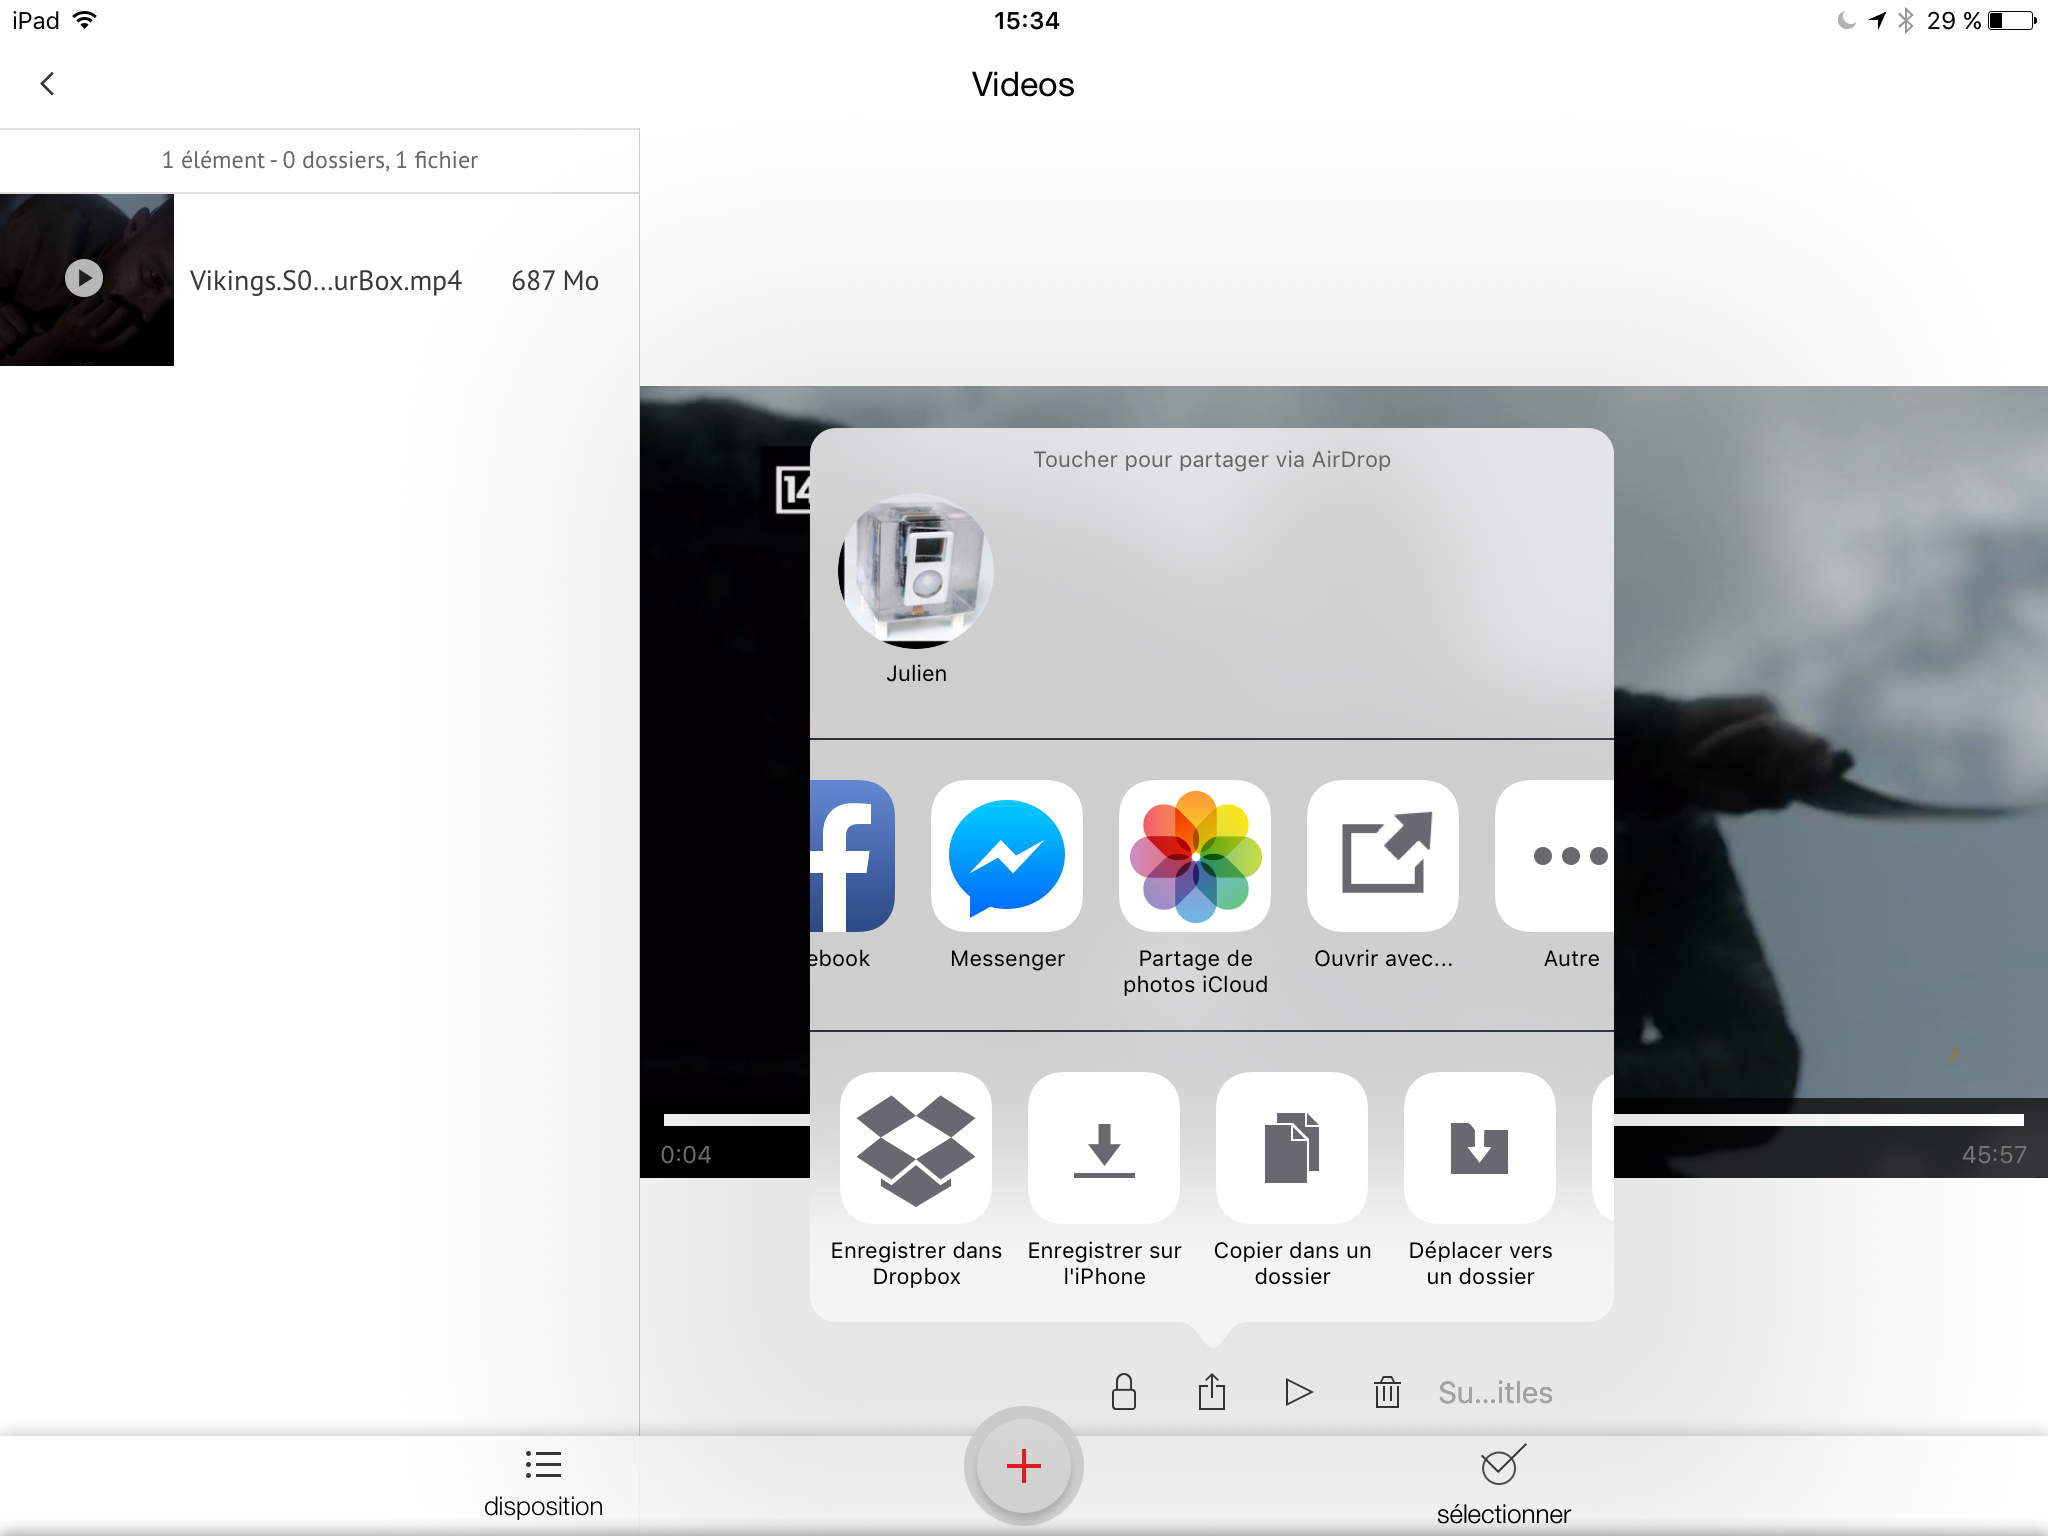Open Vikings video thumbnail
2048x1536 pixels.
pos(87,279)
